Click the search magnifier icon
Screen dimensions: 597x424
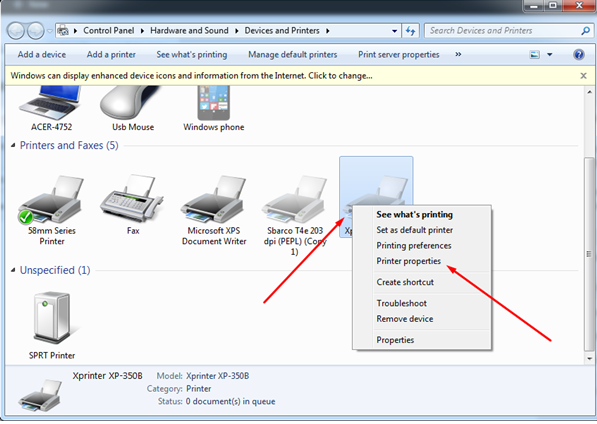coord(585,31)
